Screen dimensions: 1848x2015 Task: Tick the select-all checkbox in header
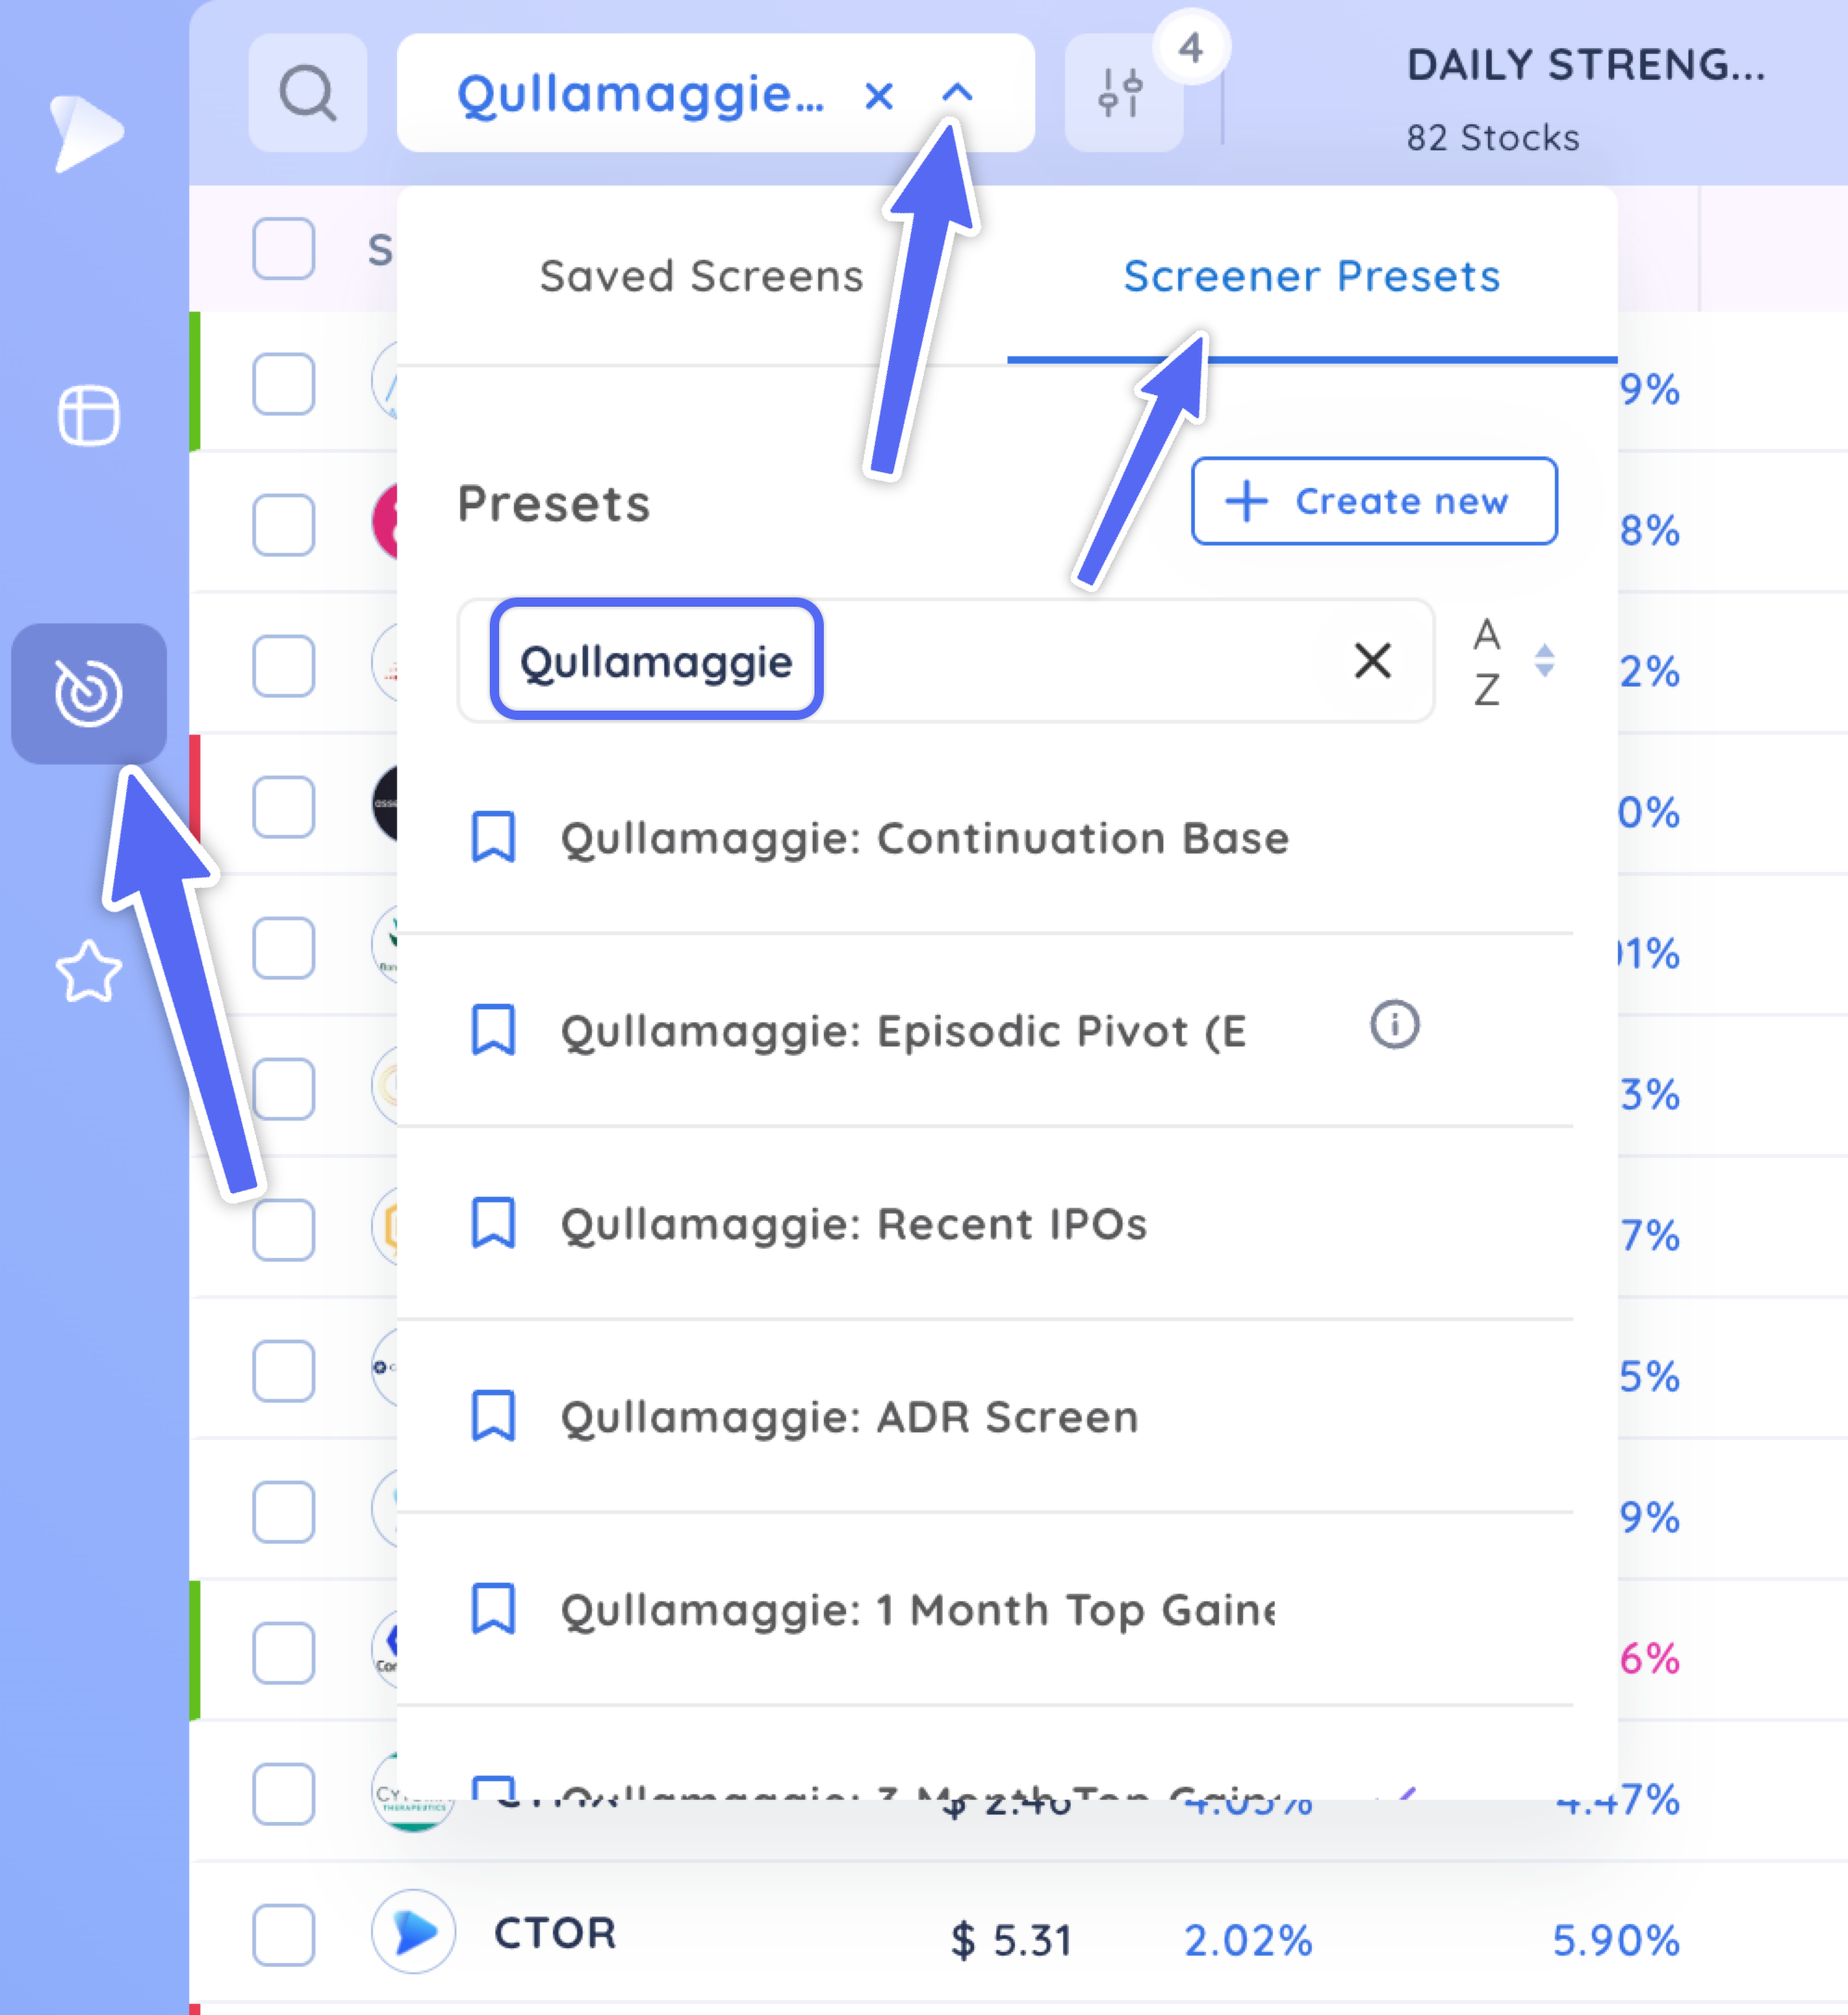284,248
